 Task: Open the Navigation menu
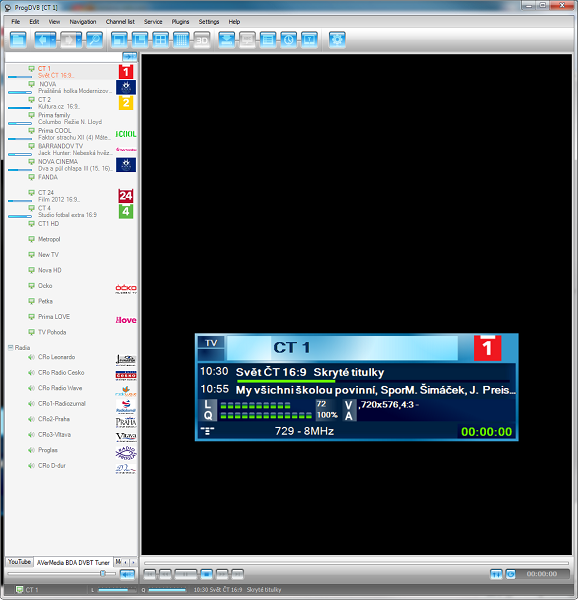pyautogui.click(x=83, y=21)
